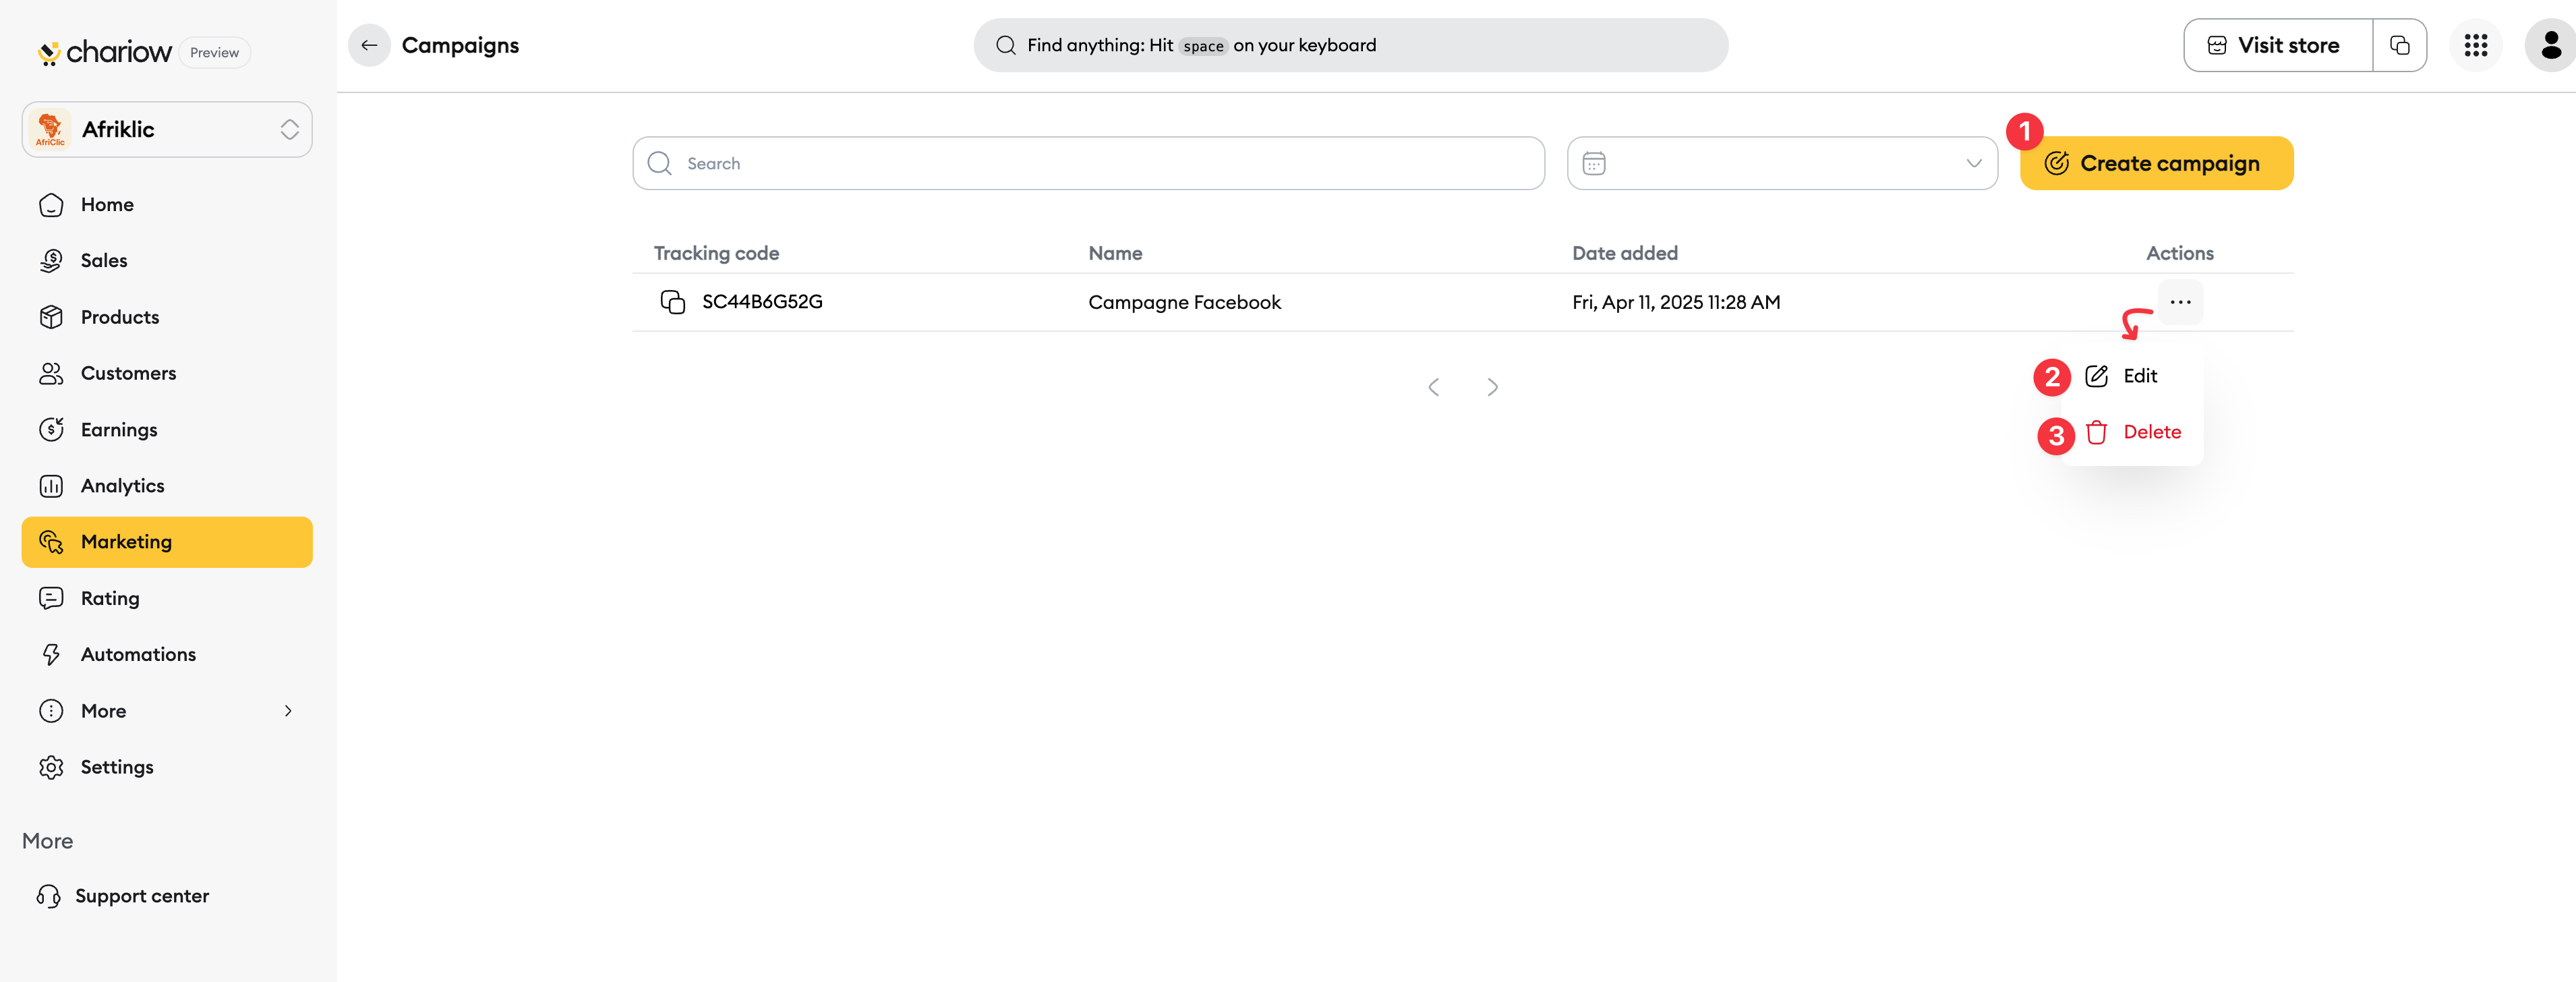The width and height of the screenshot is (2576, 982).
Task: Click the Name column header
Action: [1115, 253]
